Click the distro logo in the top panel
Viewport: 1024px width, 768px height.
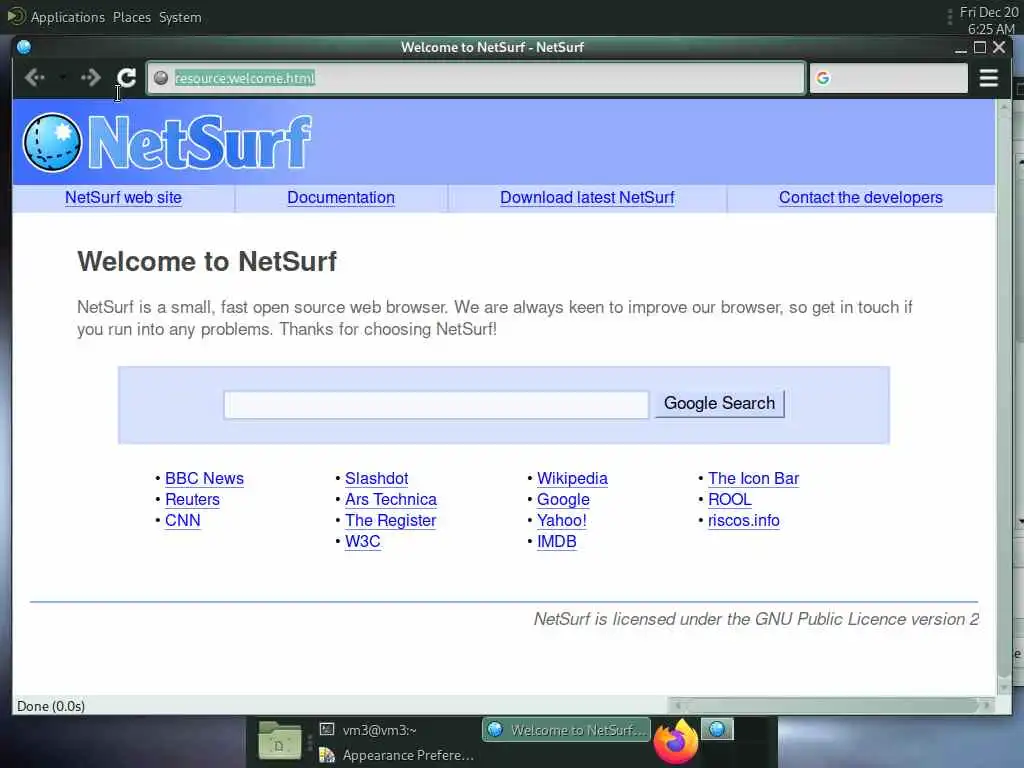16,16
